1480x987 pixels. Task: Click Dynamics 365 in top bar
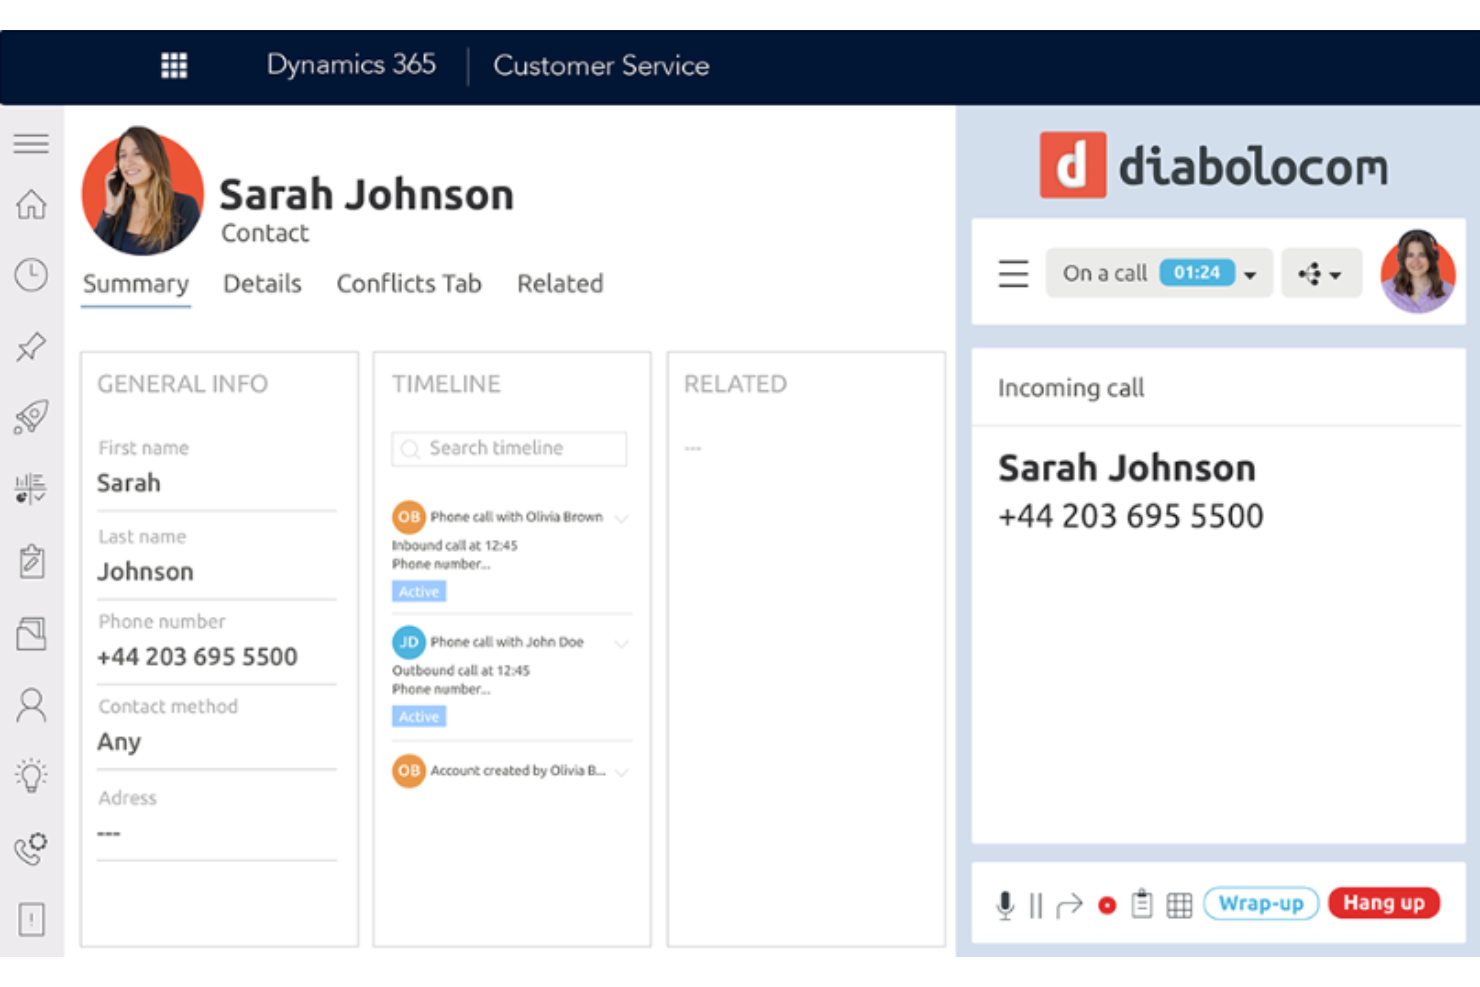click(351, 65)
